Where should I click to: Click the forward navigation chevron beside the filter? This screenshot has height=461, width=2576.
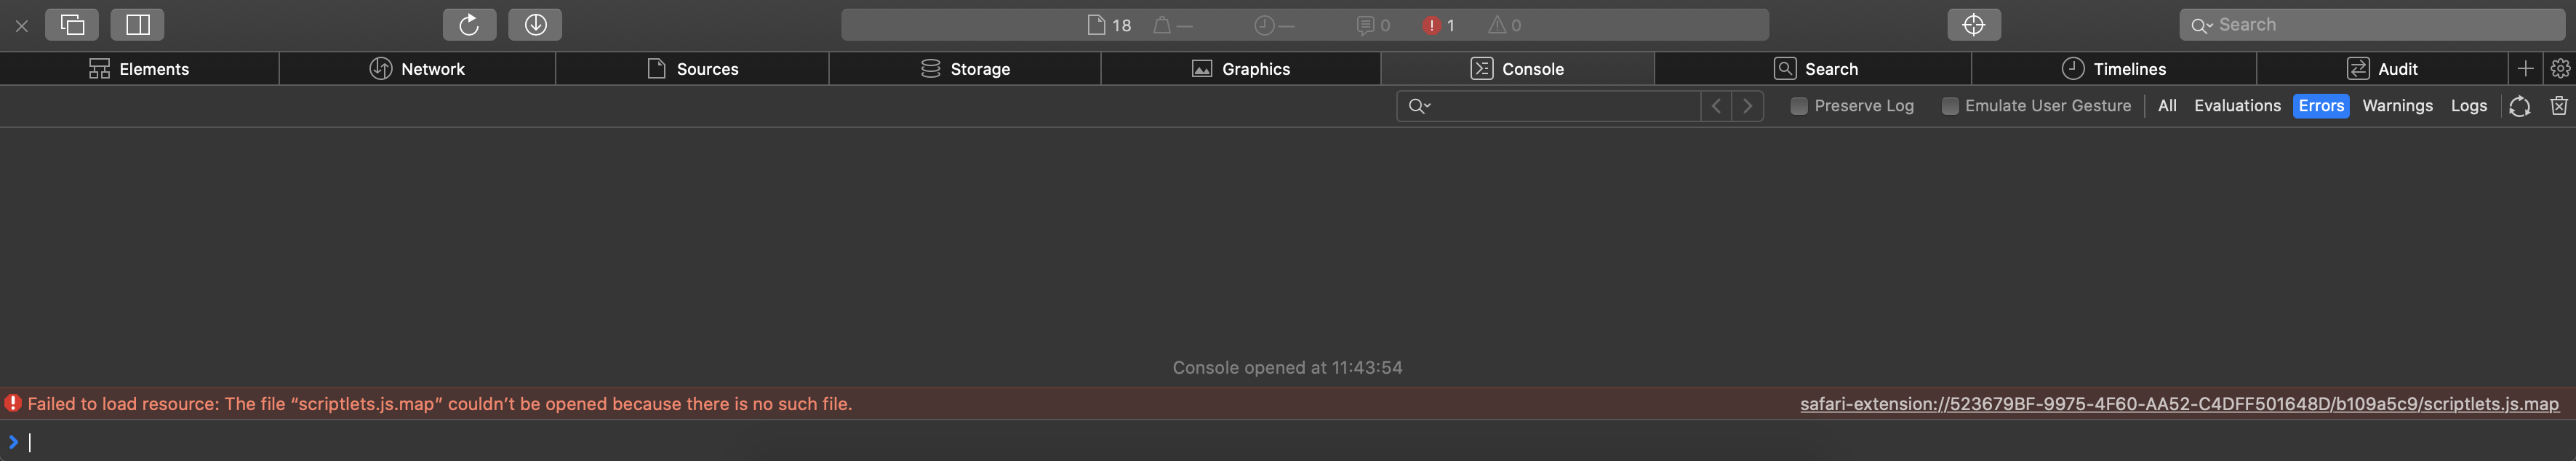pyautogui.click(x=1747, y=105)
